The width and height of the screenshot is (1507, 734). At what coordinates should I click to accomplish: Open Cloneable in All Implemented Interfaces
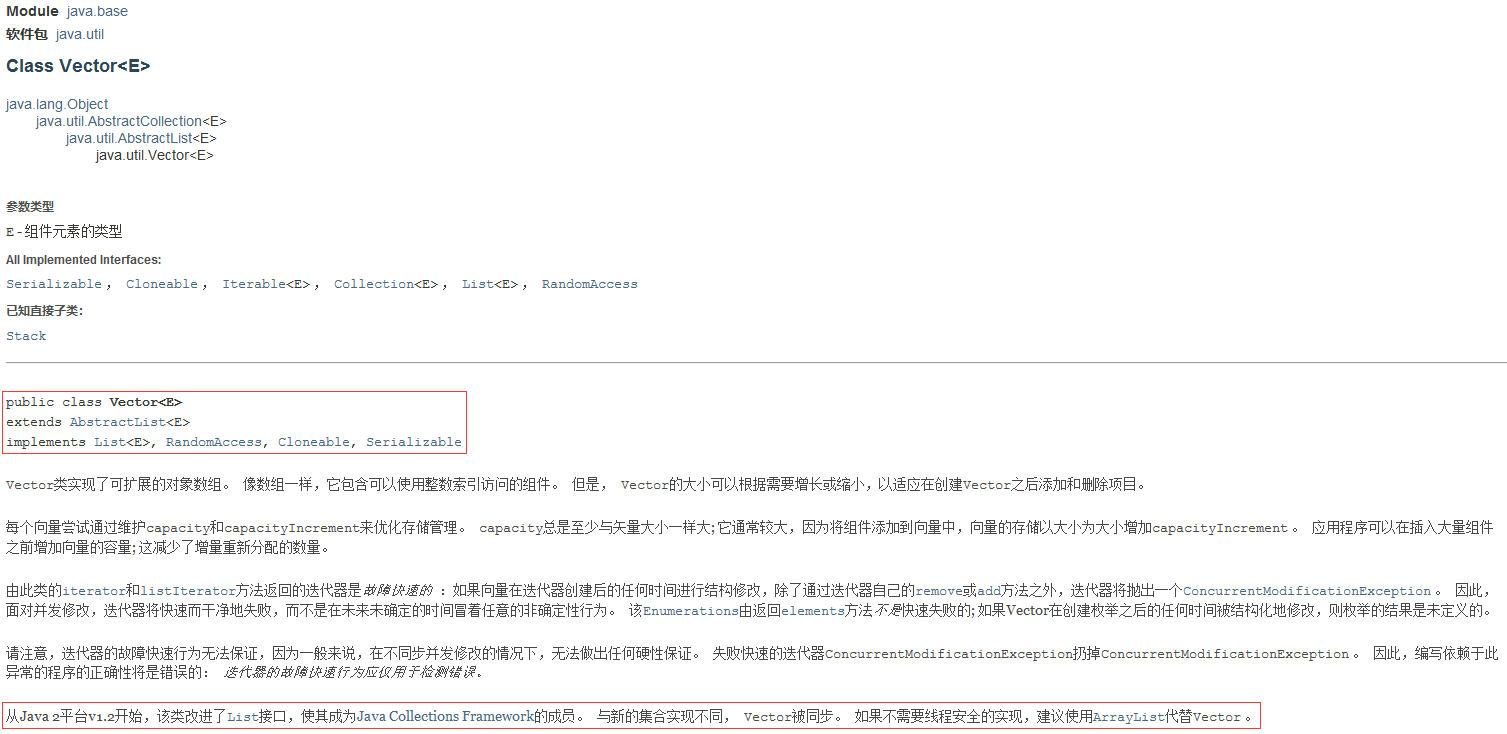click(x=162, y=284)
